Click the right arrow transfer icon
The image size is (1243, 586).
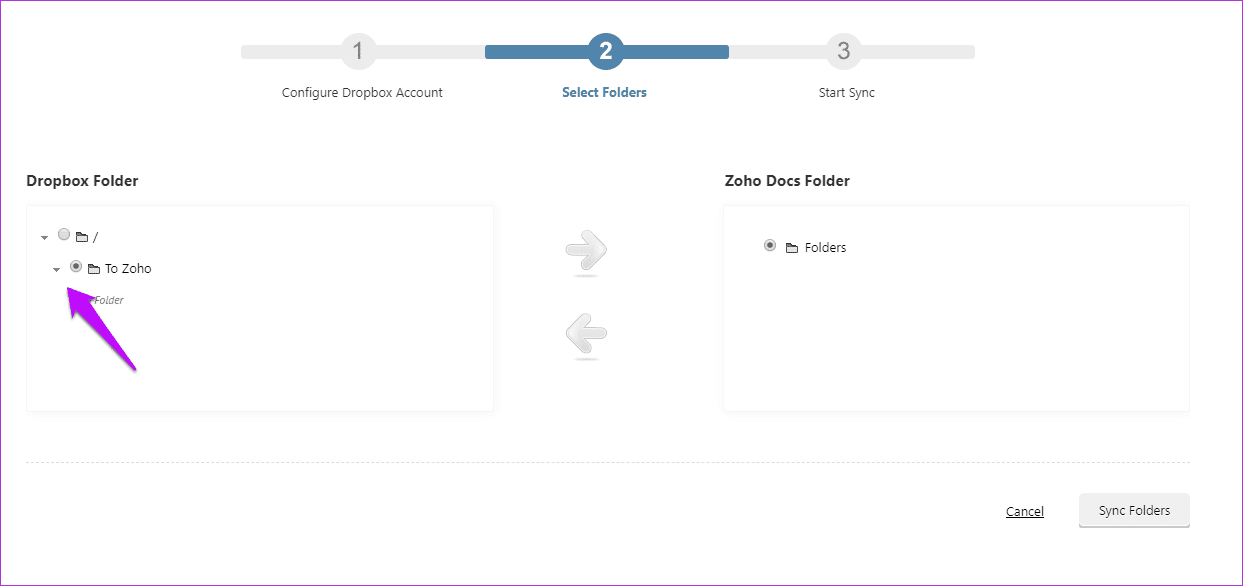coord(587,253)
